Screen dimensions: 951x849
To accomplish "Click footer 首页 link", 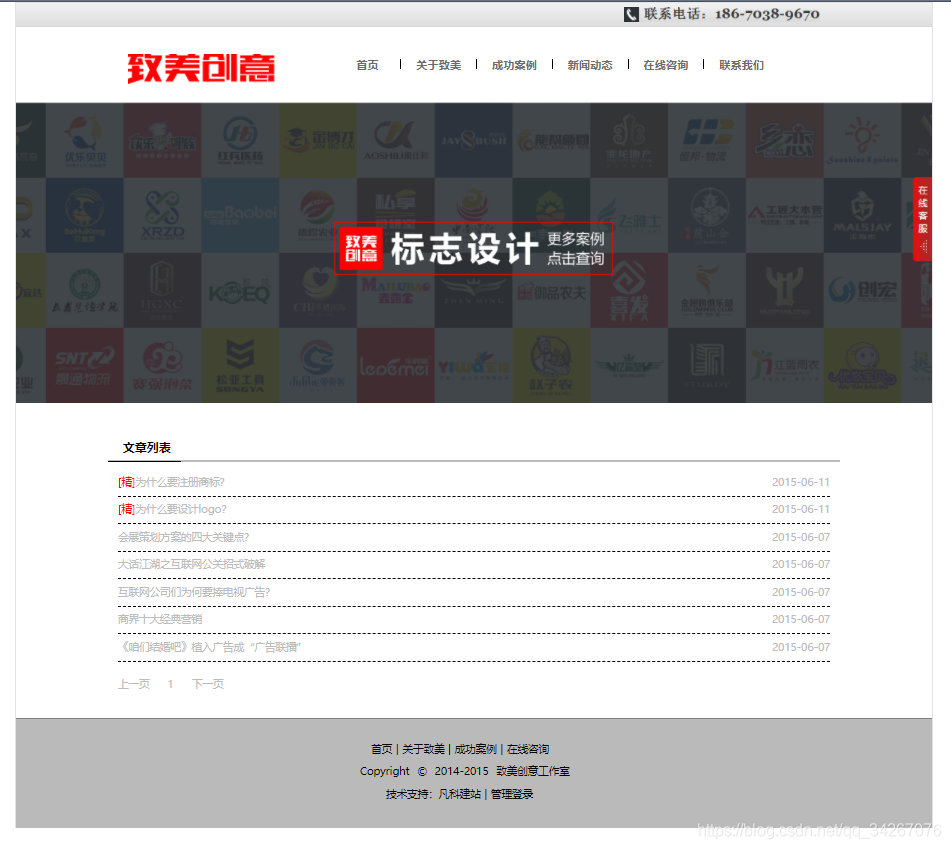I will (381, 749).
